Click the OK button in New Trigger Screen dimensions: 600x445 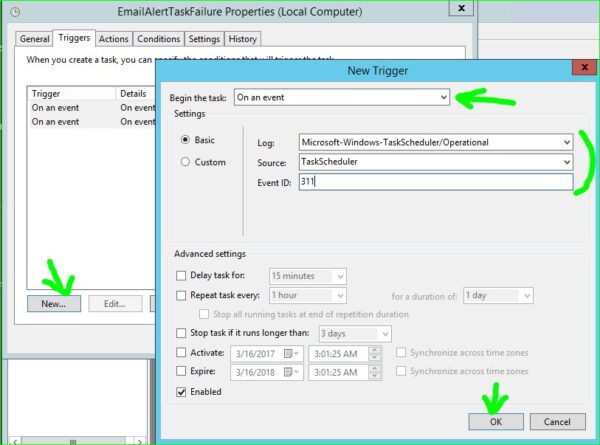click(496, 422)
